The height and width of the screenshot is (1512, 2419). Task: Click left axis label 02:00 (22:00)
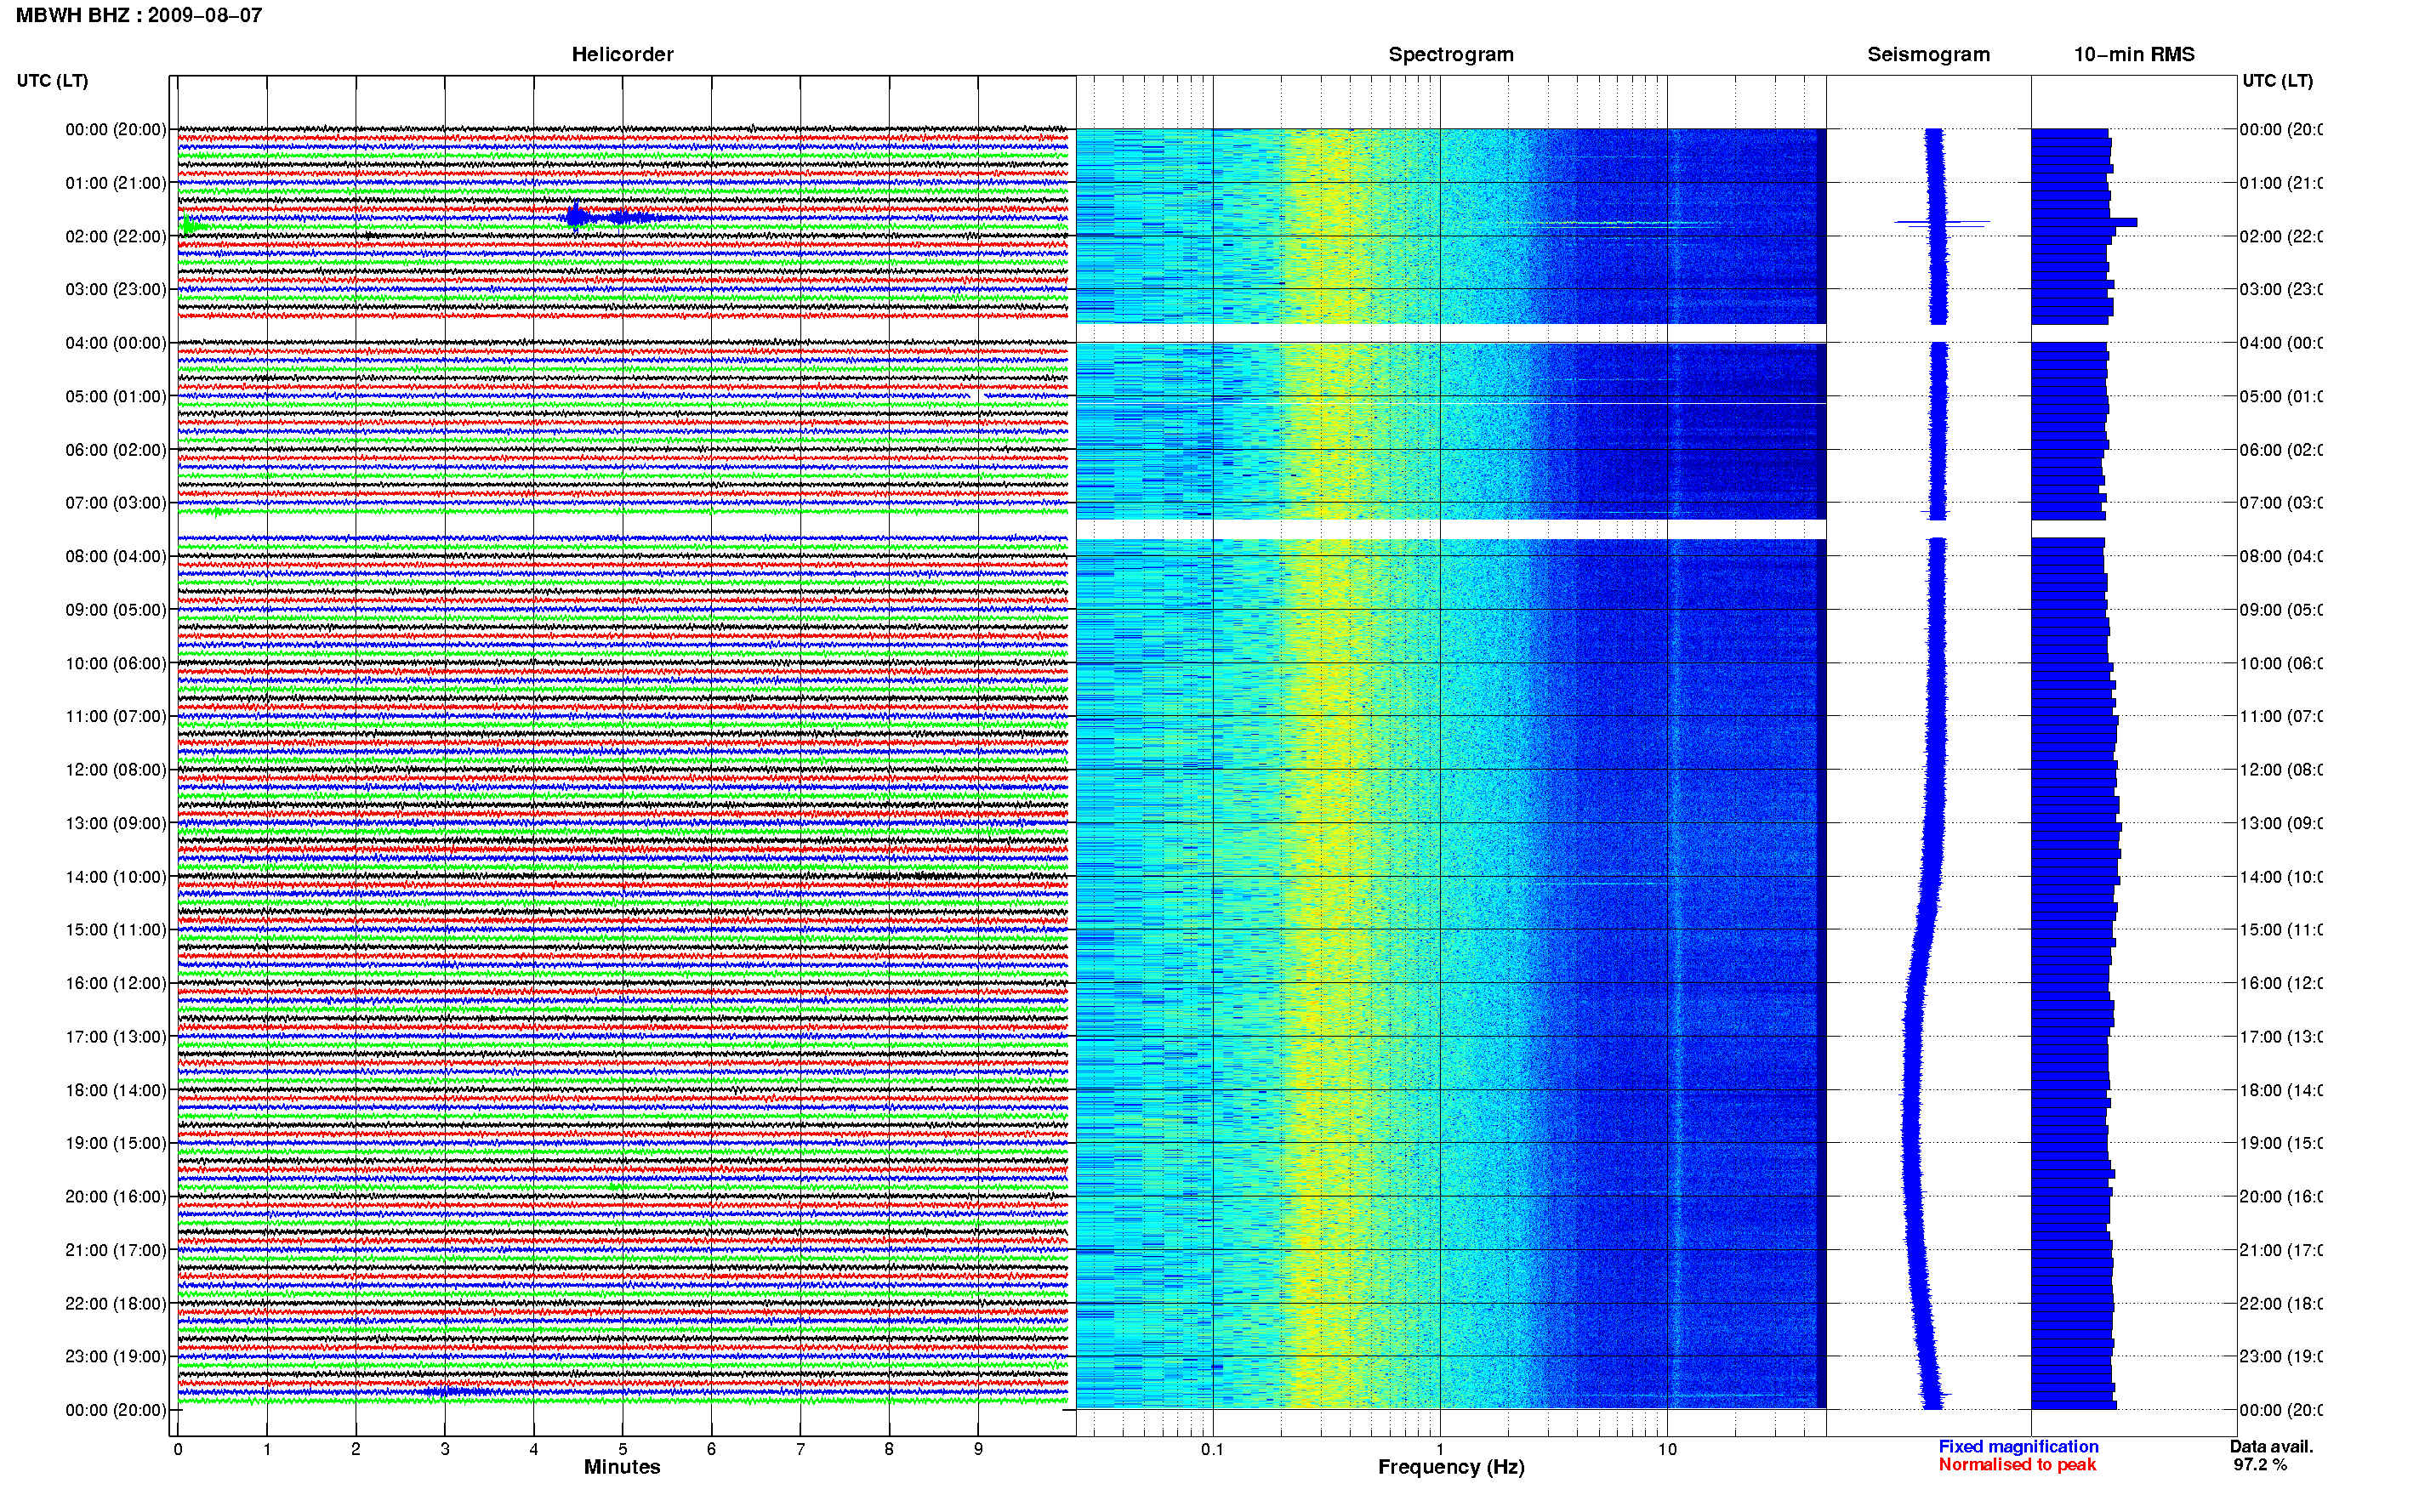116,236
